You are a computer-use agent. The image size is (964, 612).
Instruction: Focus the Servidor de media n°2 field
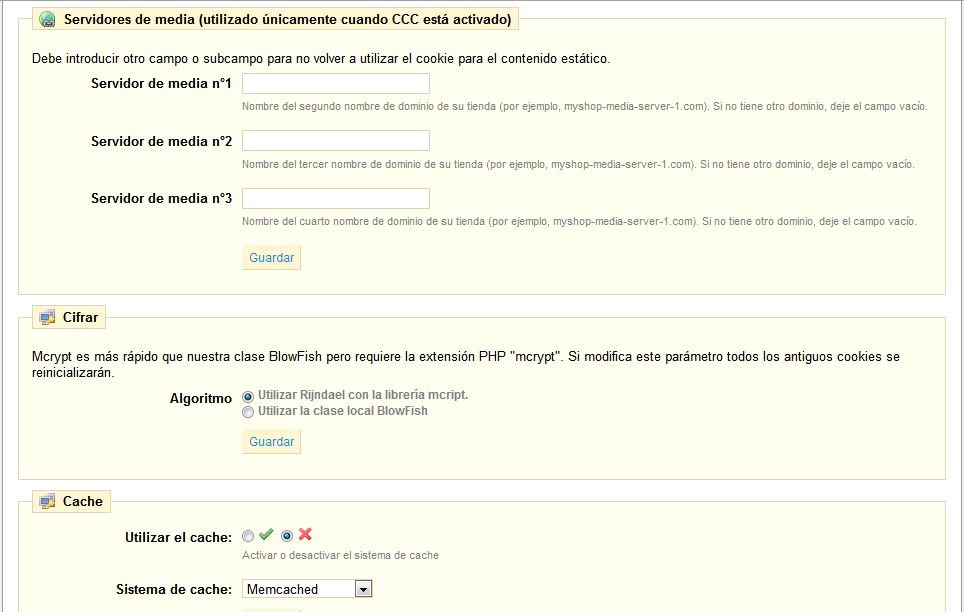pos(336,141)
